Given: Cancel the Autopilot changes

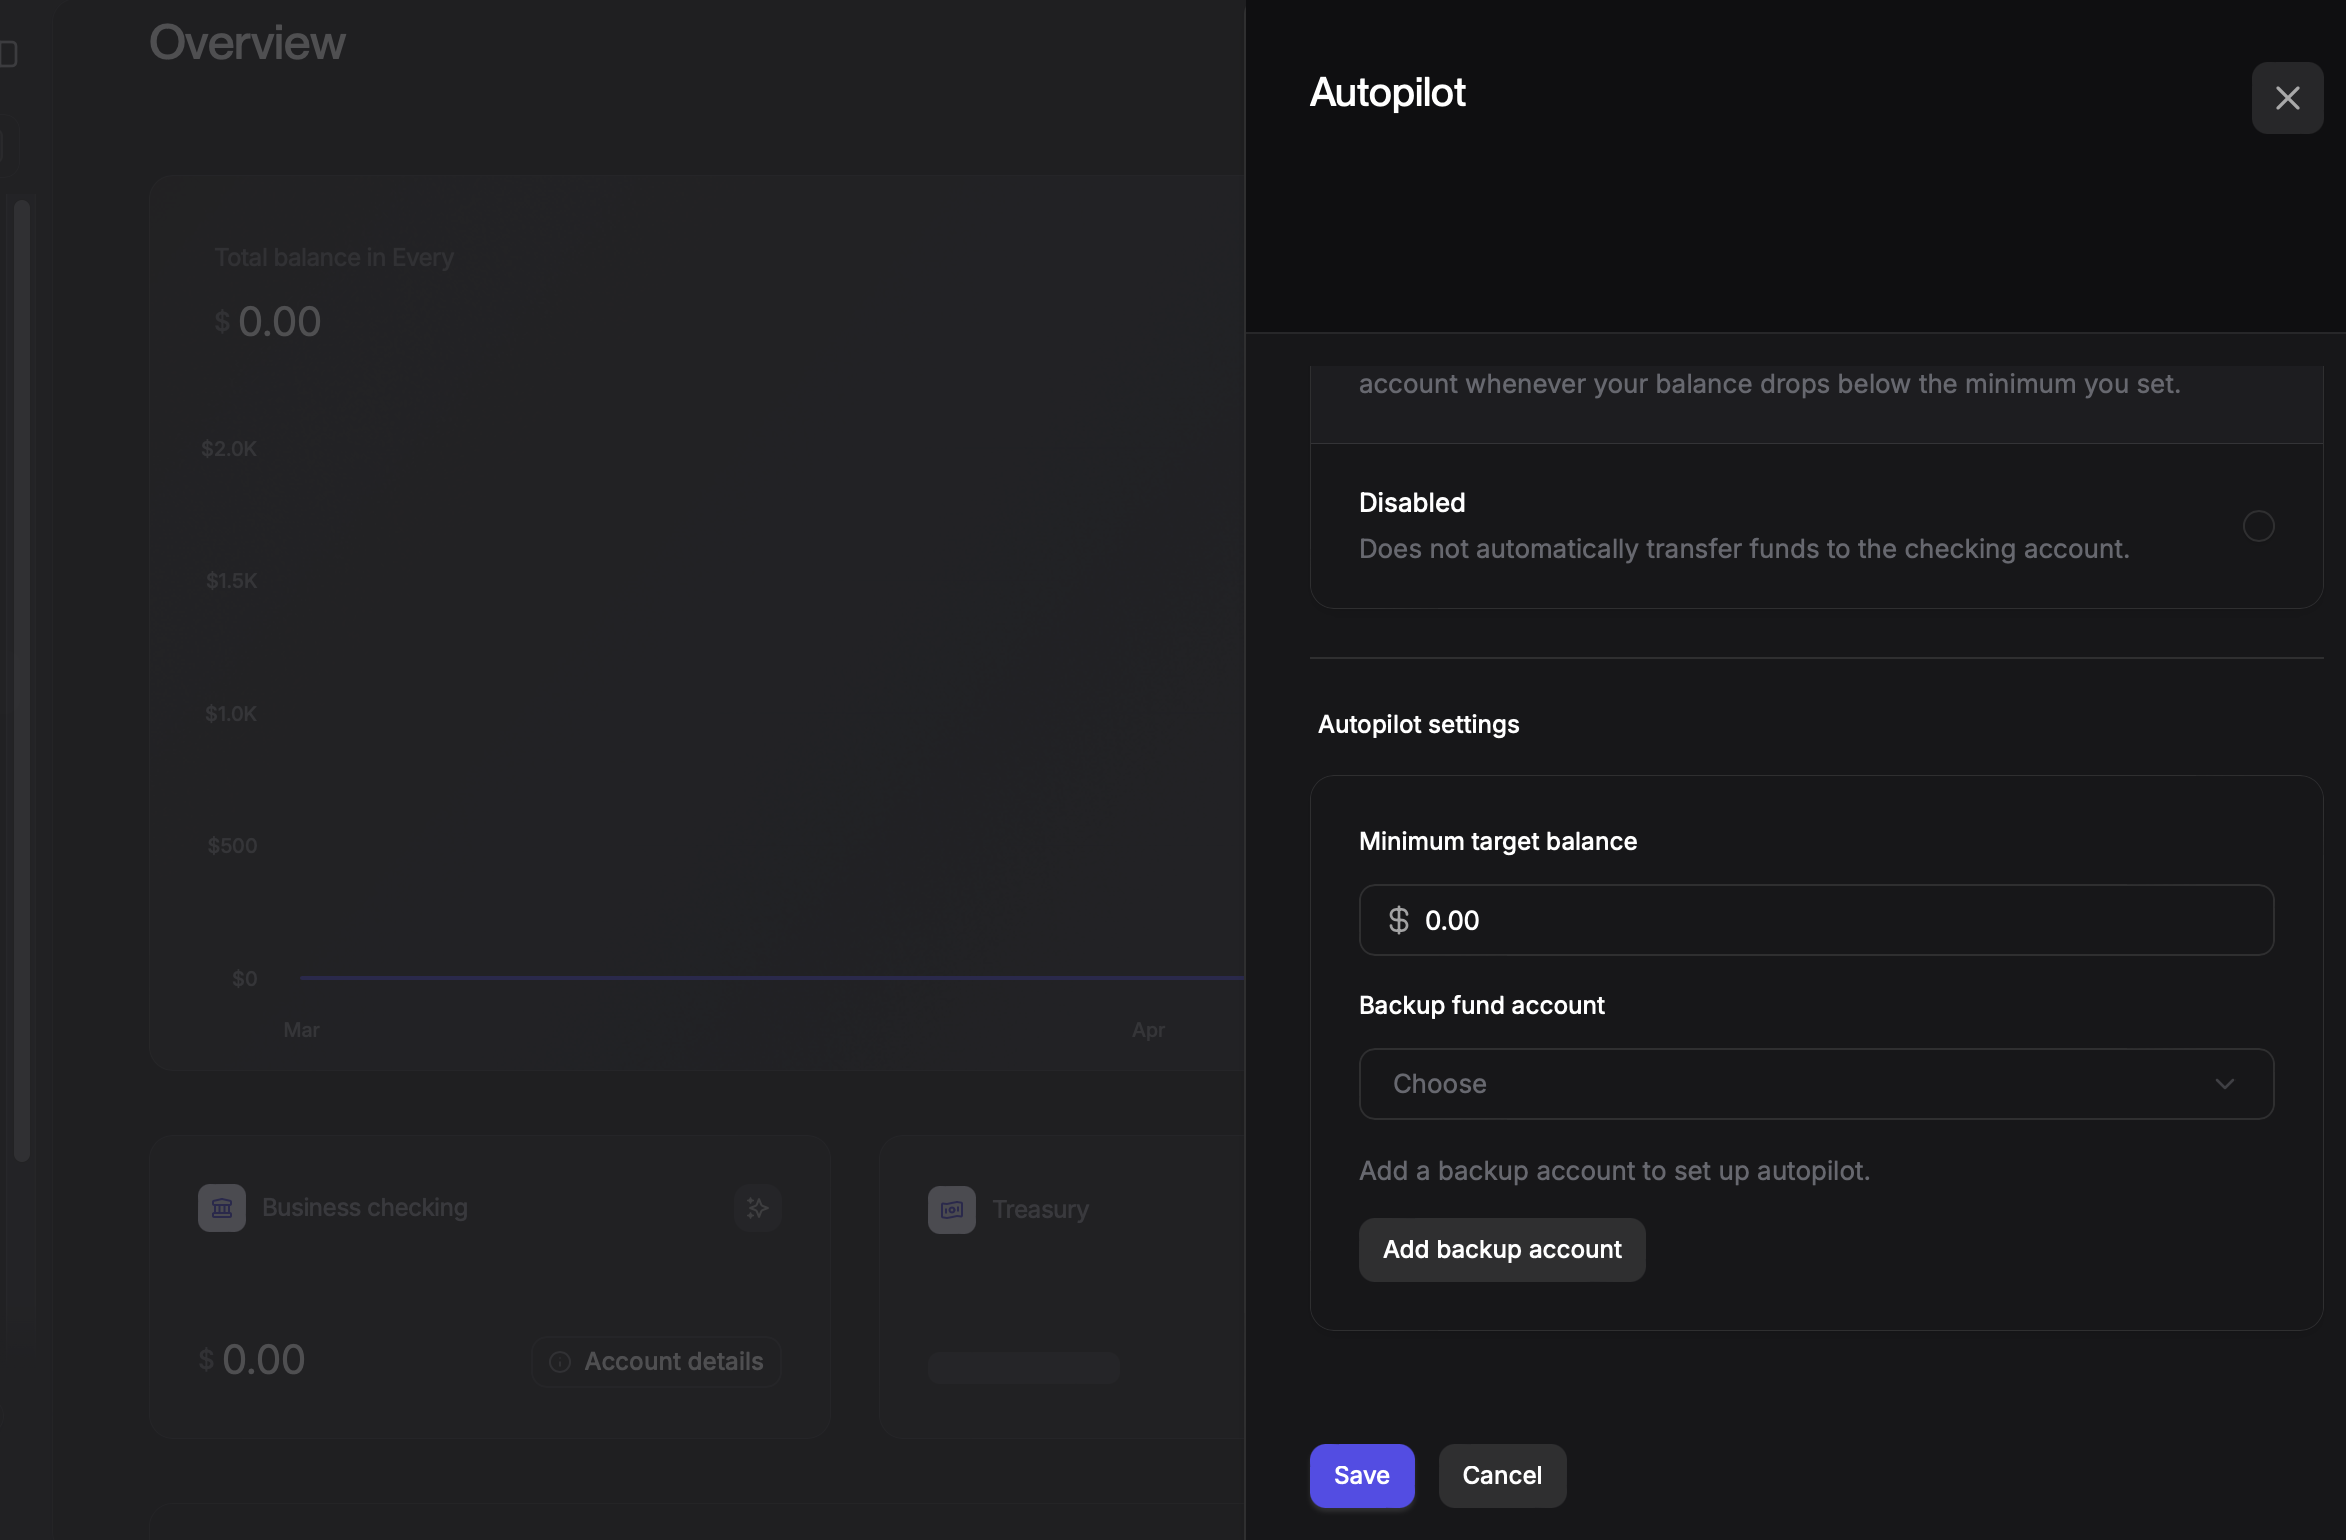Looking at the screenshot, I should [1501, 1475].
